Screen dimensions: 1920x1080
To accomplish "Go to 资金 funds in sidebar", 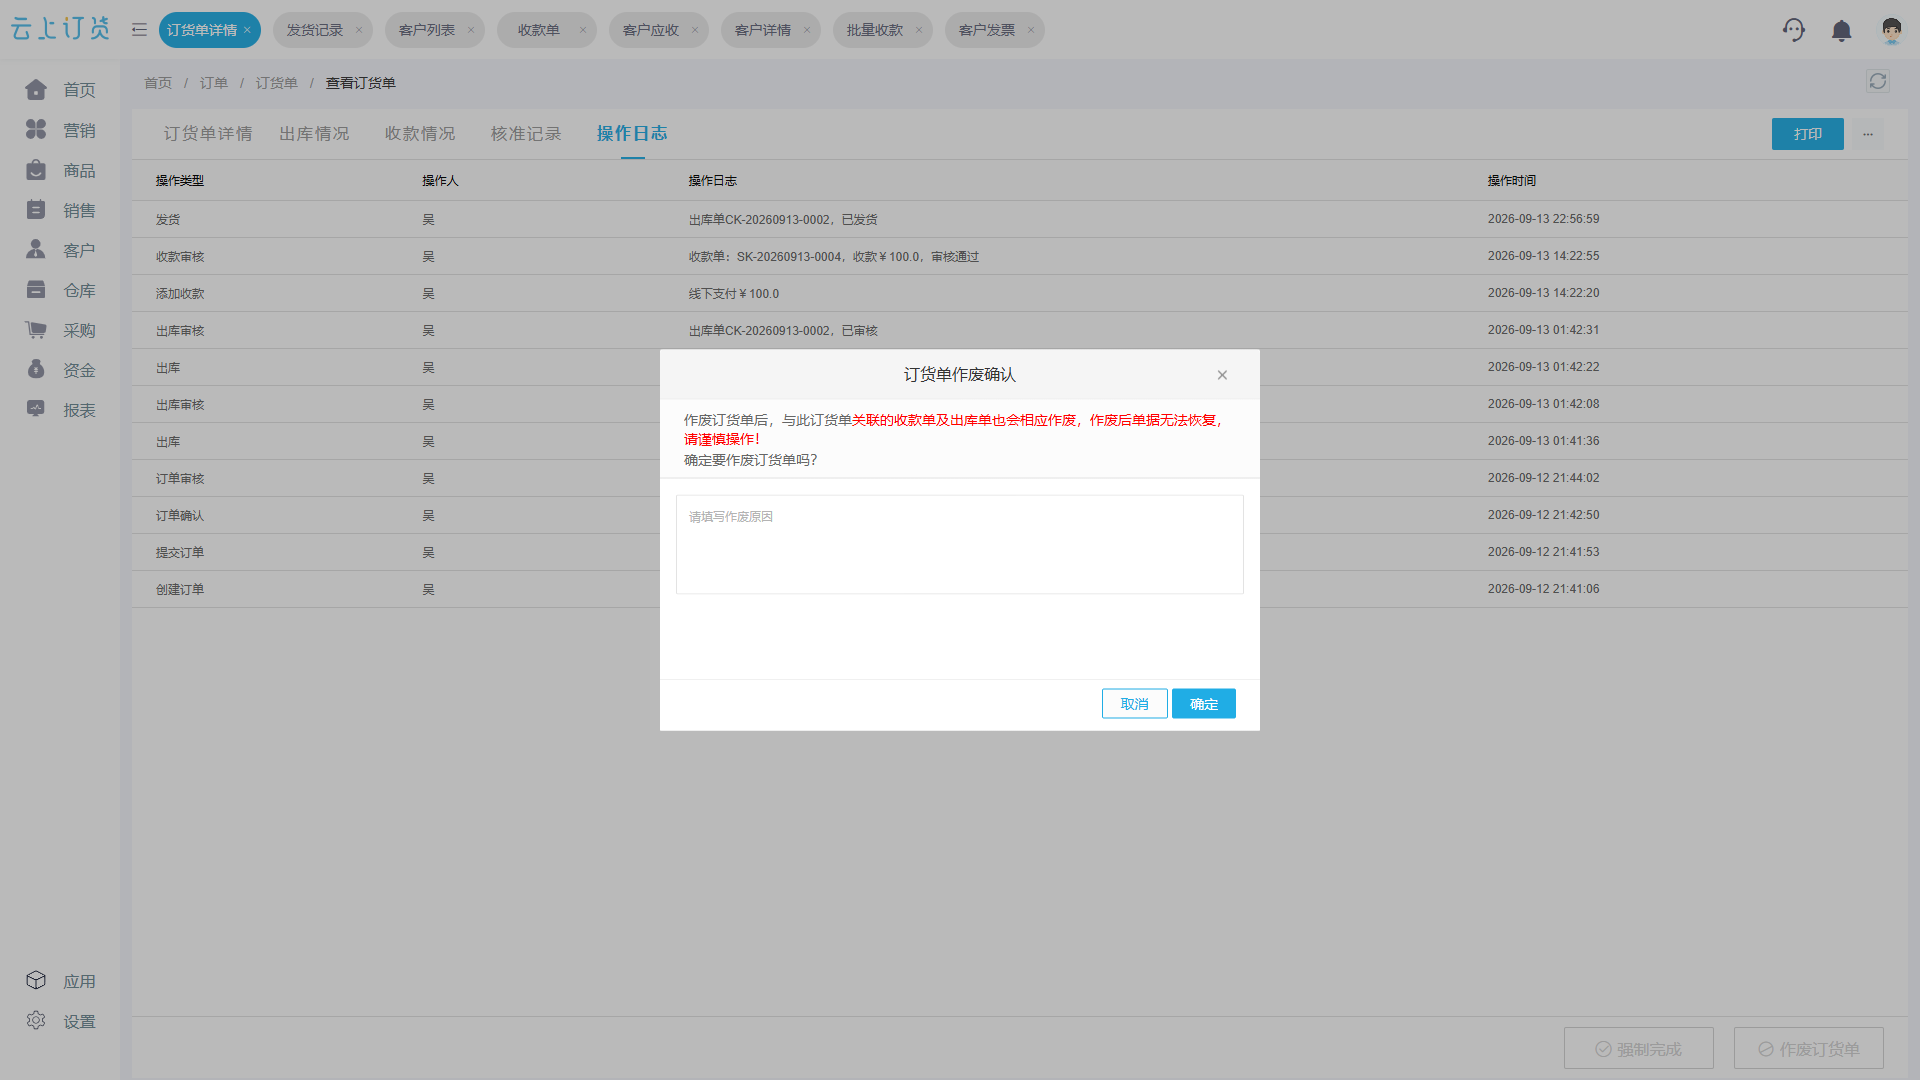I will [x=60, y=370].
